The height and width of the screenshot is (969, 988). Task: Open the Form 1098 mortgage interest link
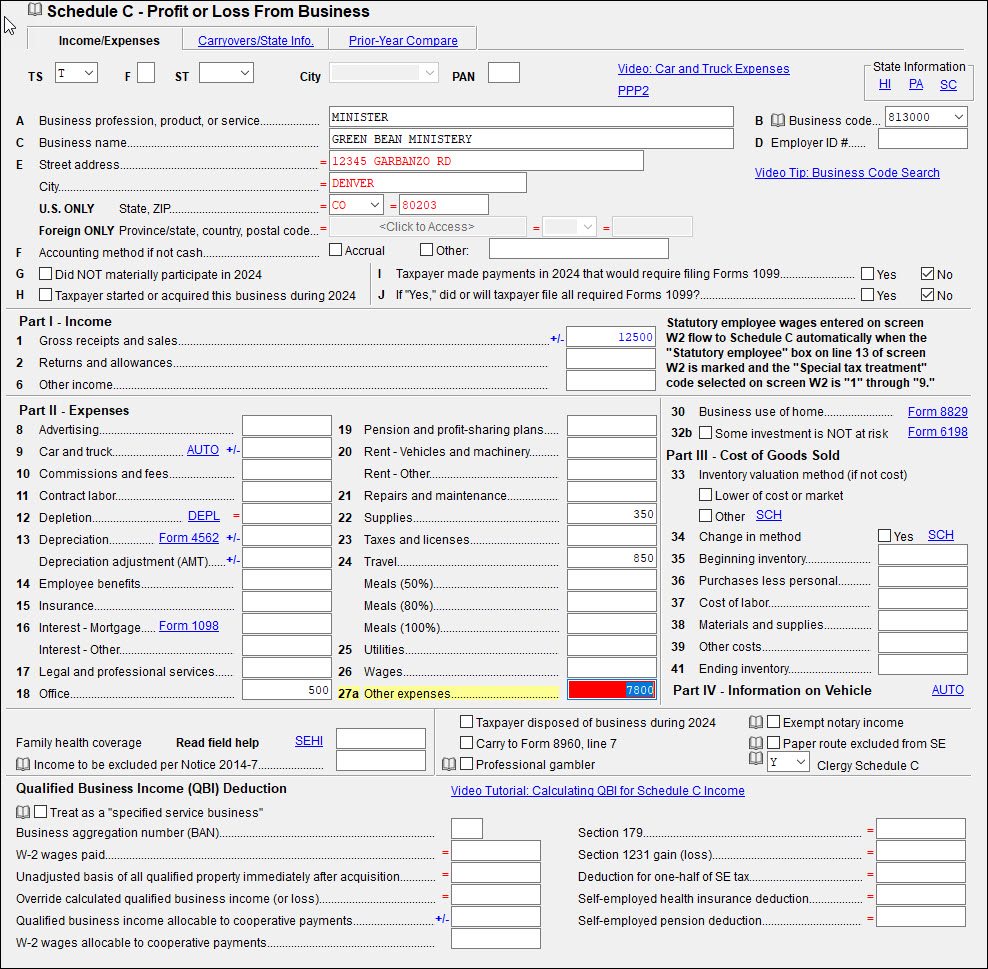(x=189, y=626)
